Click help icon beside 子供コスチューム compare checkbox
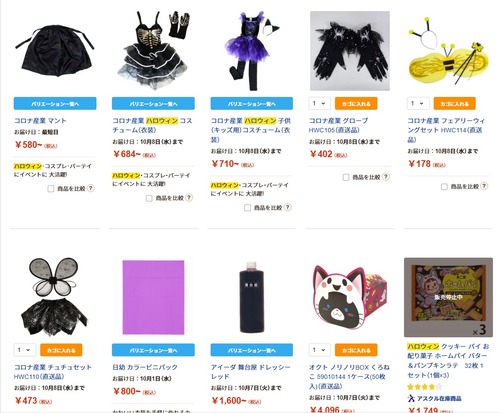This screenshot has height=413, width=500. (x=287, y=207)
